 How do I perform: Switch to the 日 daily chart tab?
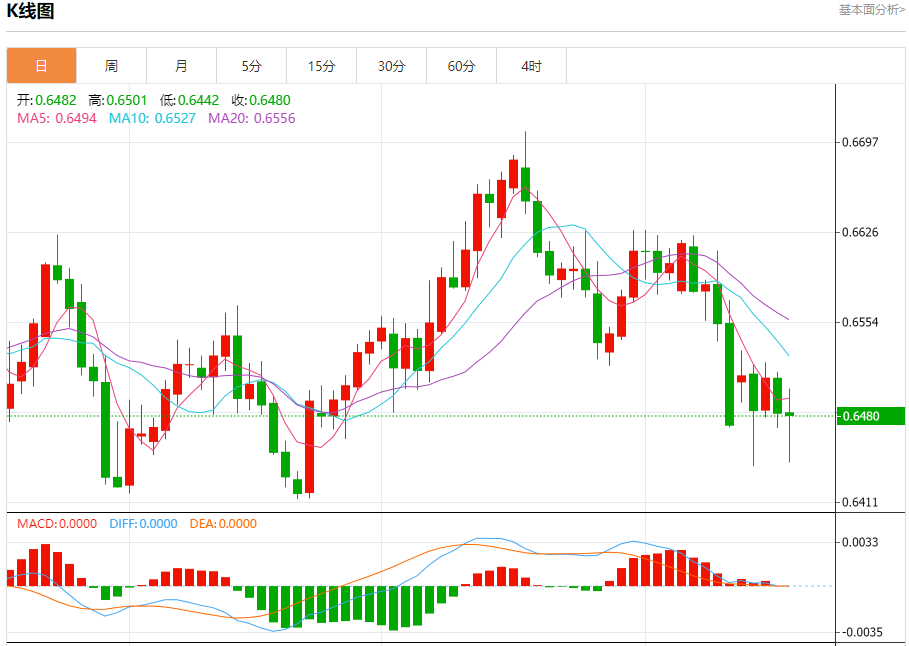tap(42, 66)
